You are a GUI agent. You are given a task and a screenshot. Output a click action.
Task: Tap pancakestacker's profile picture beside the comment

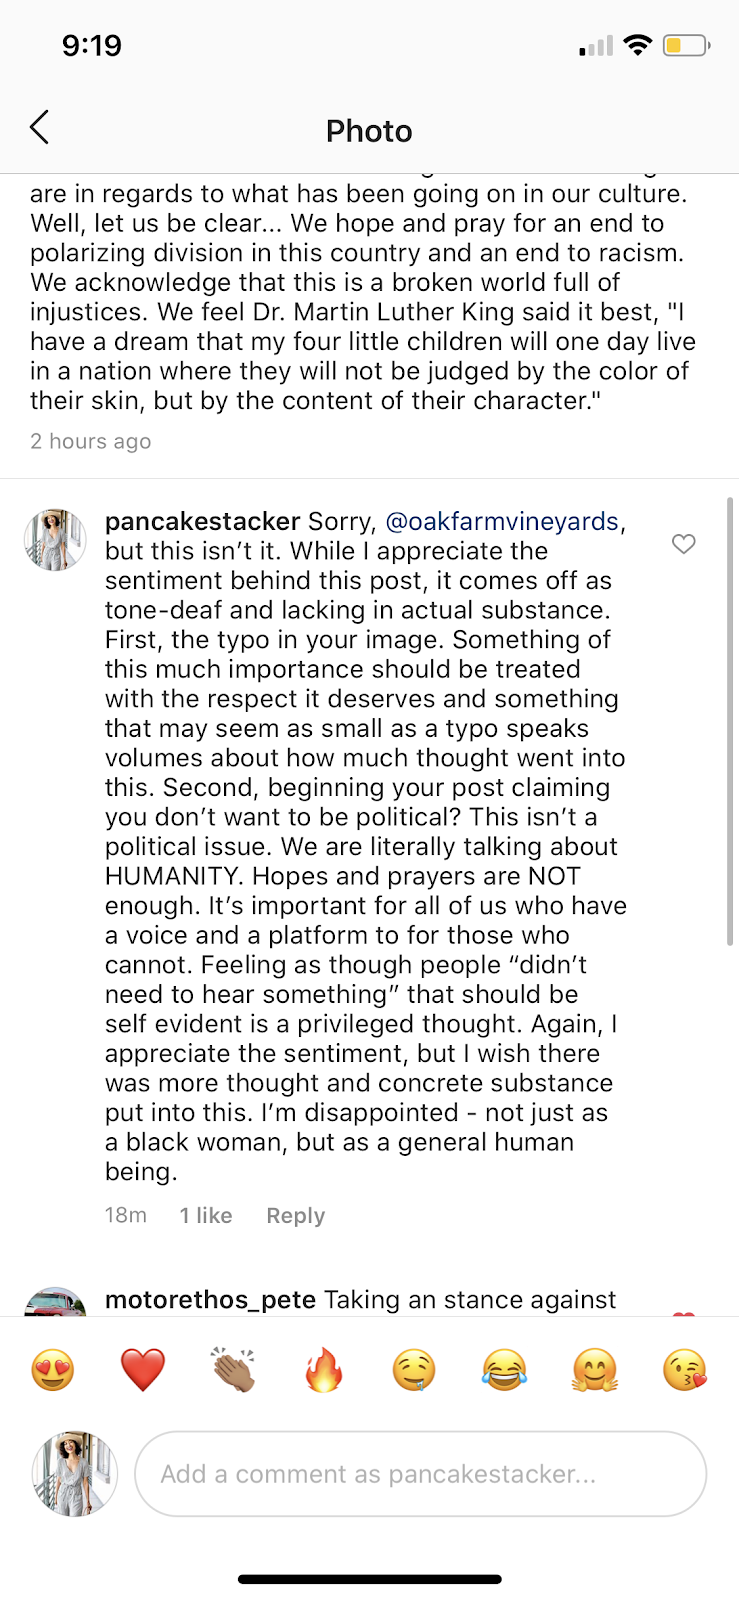[x=55, y=540]
